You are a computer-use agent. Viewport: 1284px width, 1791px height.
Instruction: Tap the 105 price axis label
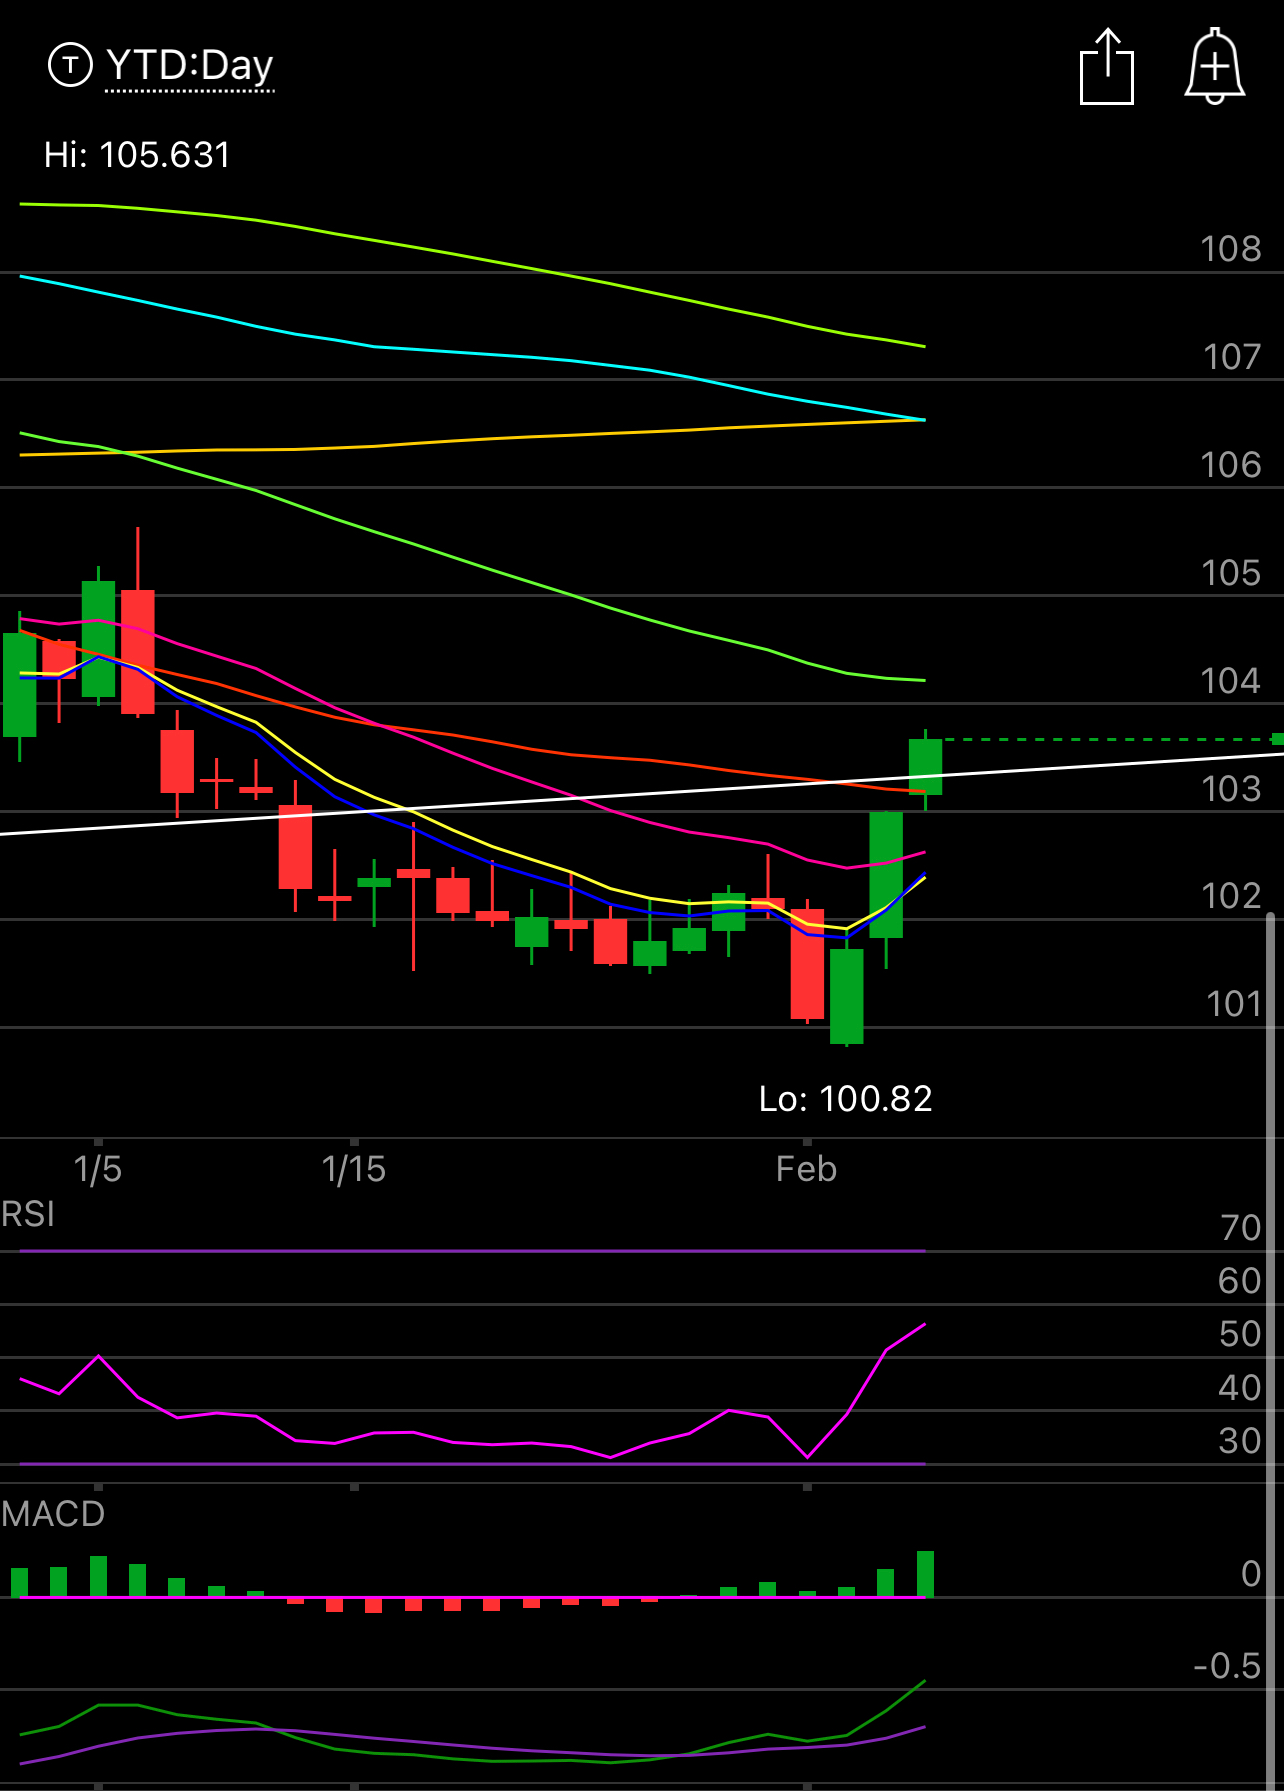click(x=1231, y=573)
